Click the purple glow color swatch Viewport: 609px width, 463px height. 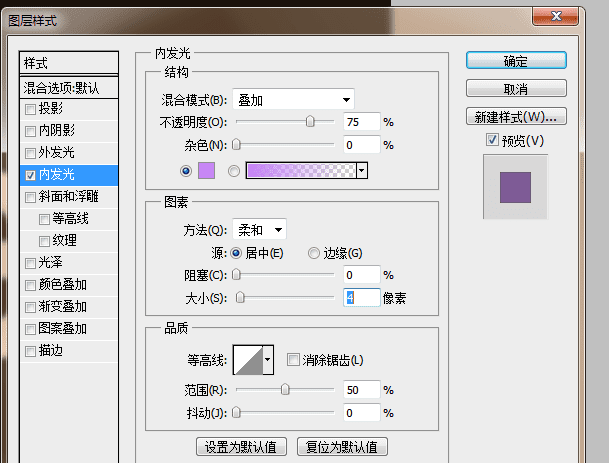point(207,171)
